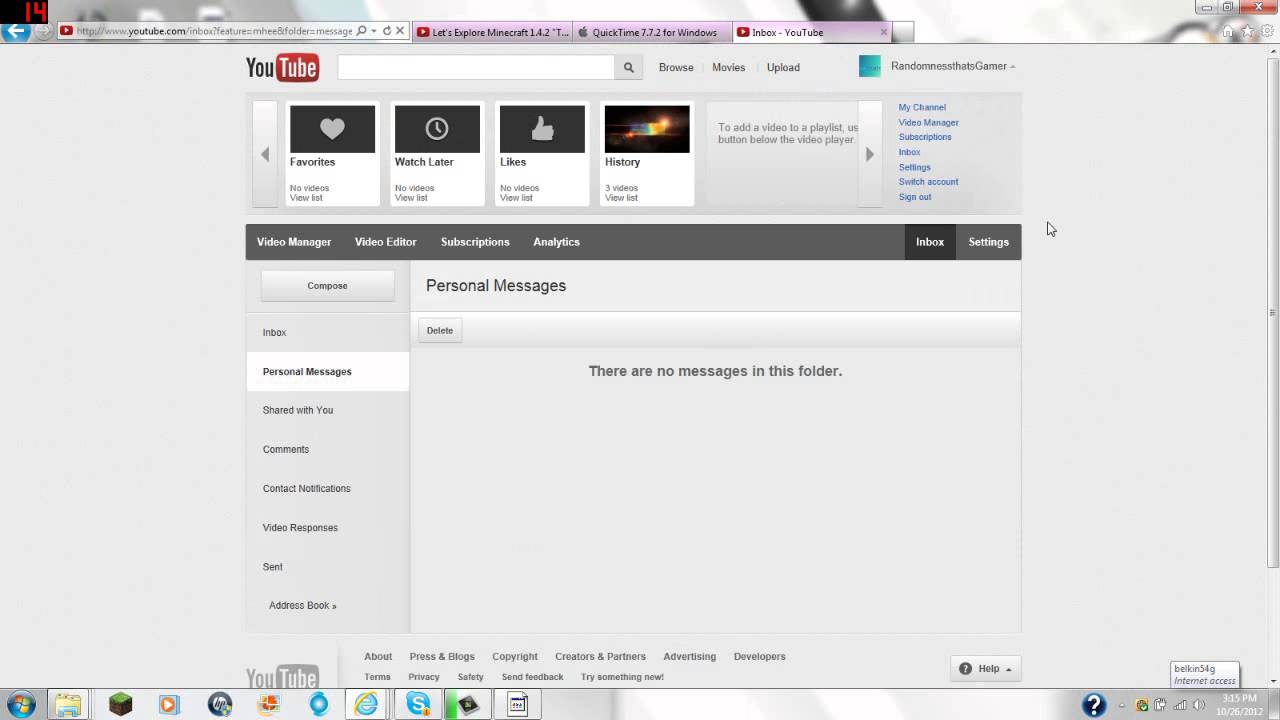Click the Compose button
Screen dimensions: 1280x720
coord(327,286)
